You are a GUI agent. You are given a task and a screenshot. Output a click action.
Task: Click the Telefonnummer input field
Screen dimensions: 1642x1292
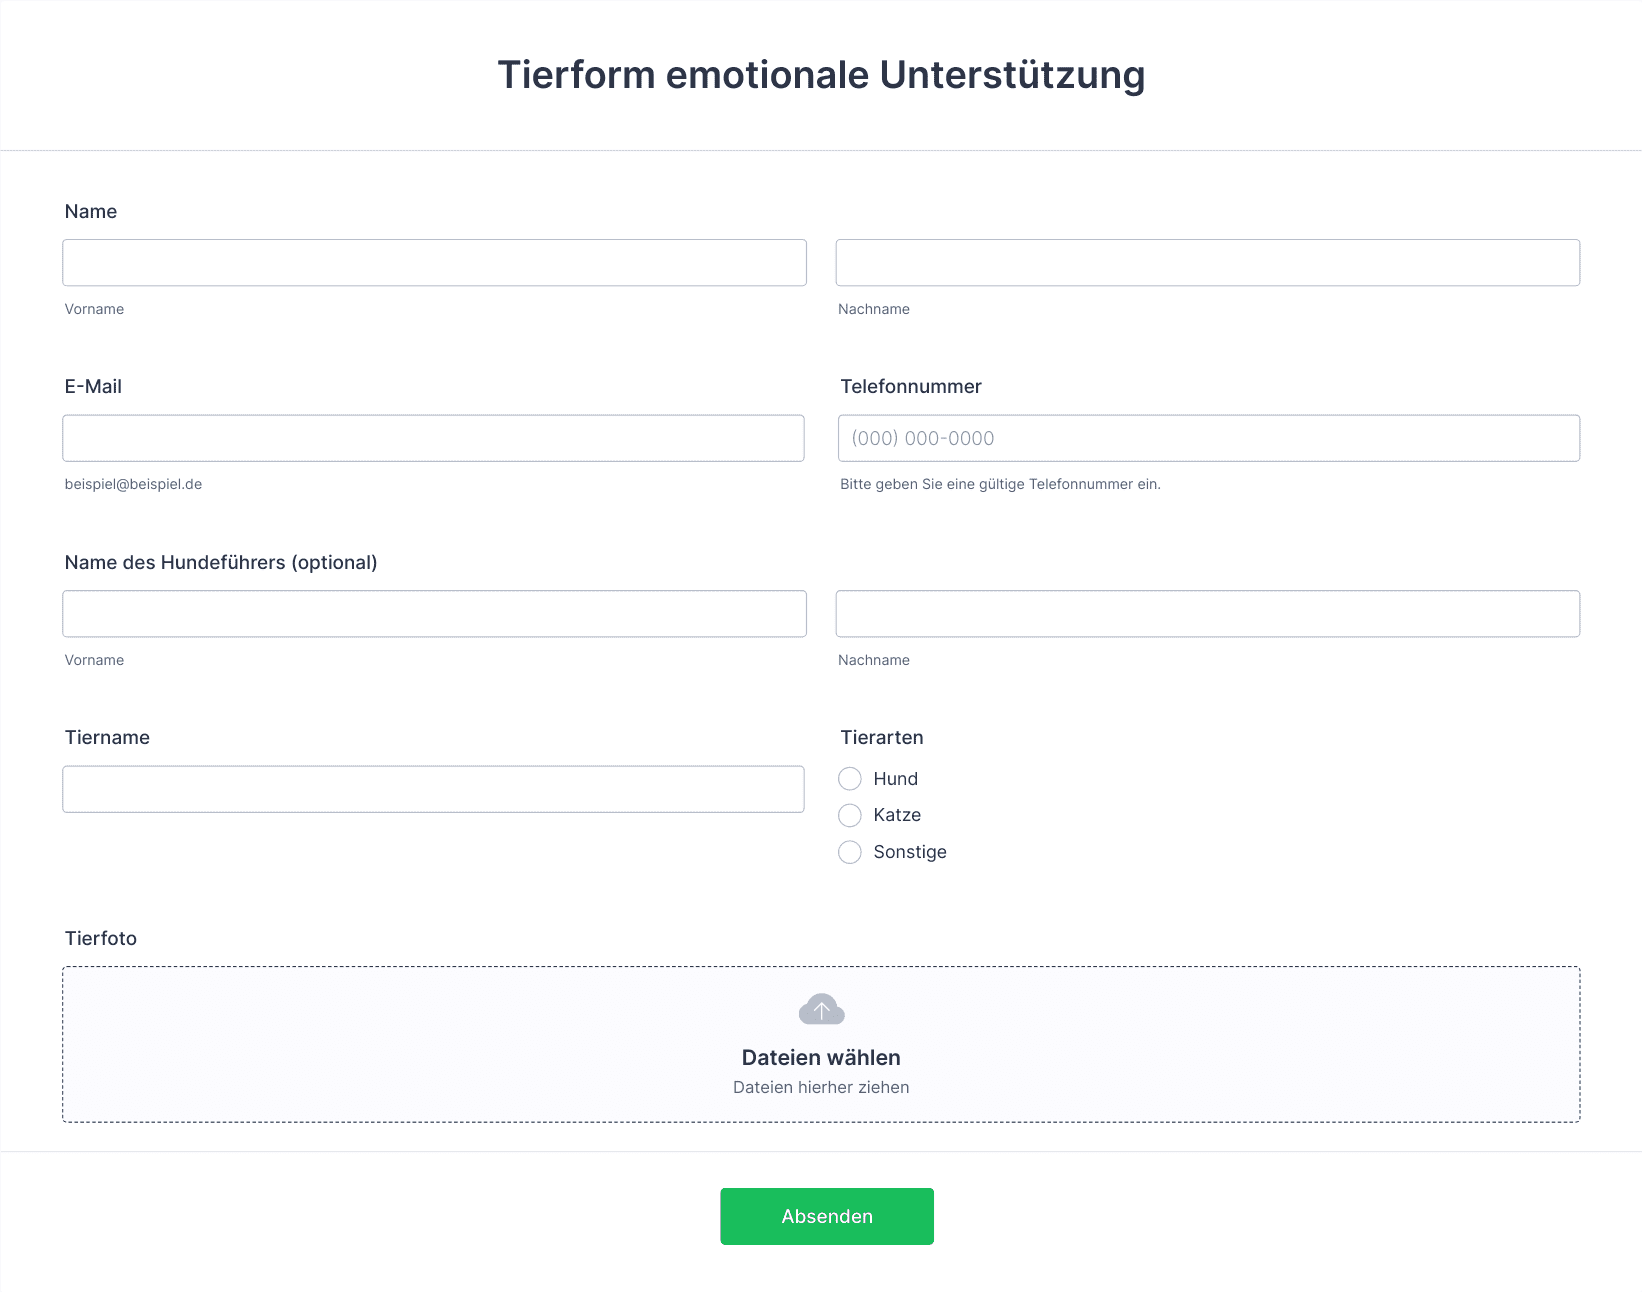tap(1209, 438)
